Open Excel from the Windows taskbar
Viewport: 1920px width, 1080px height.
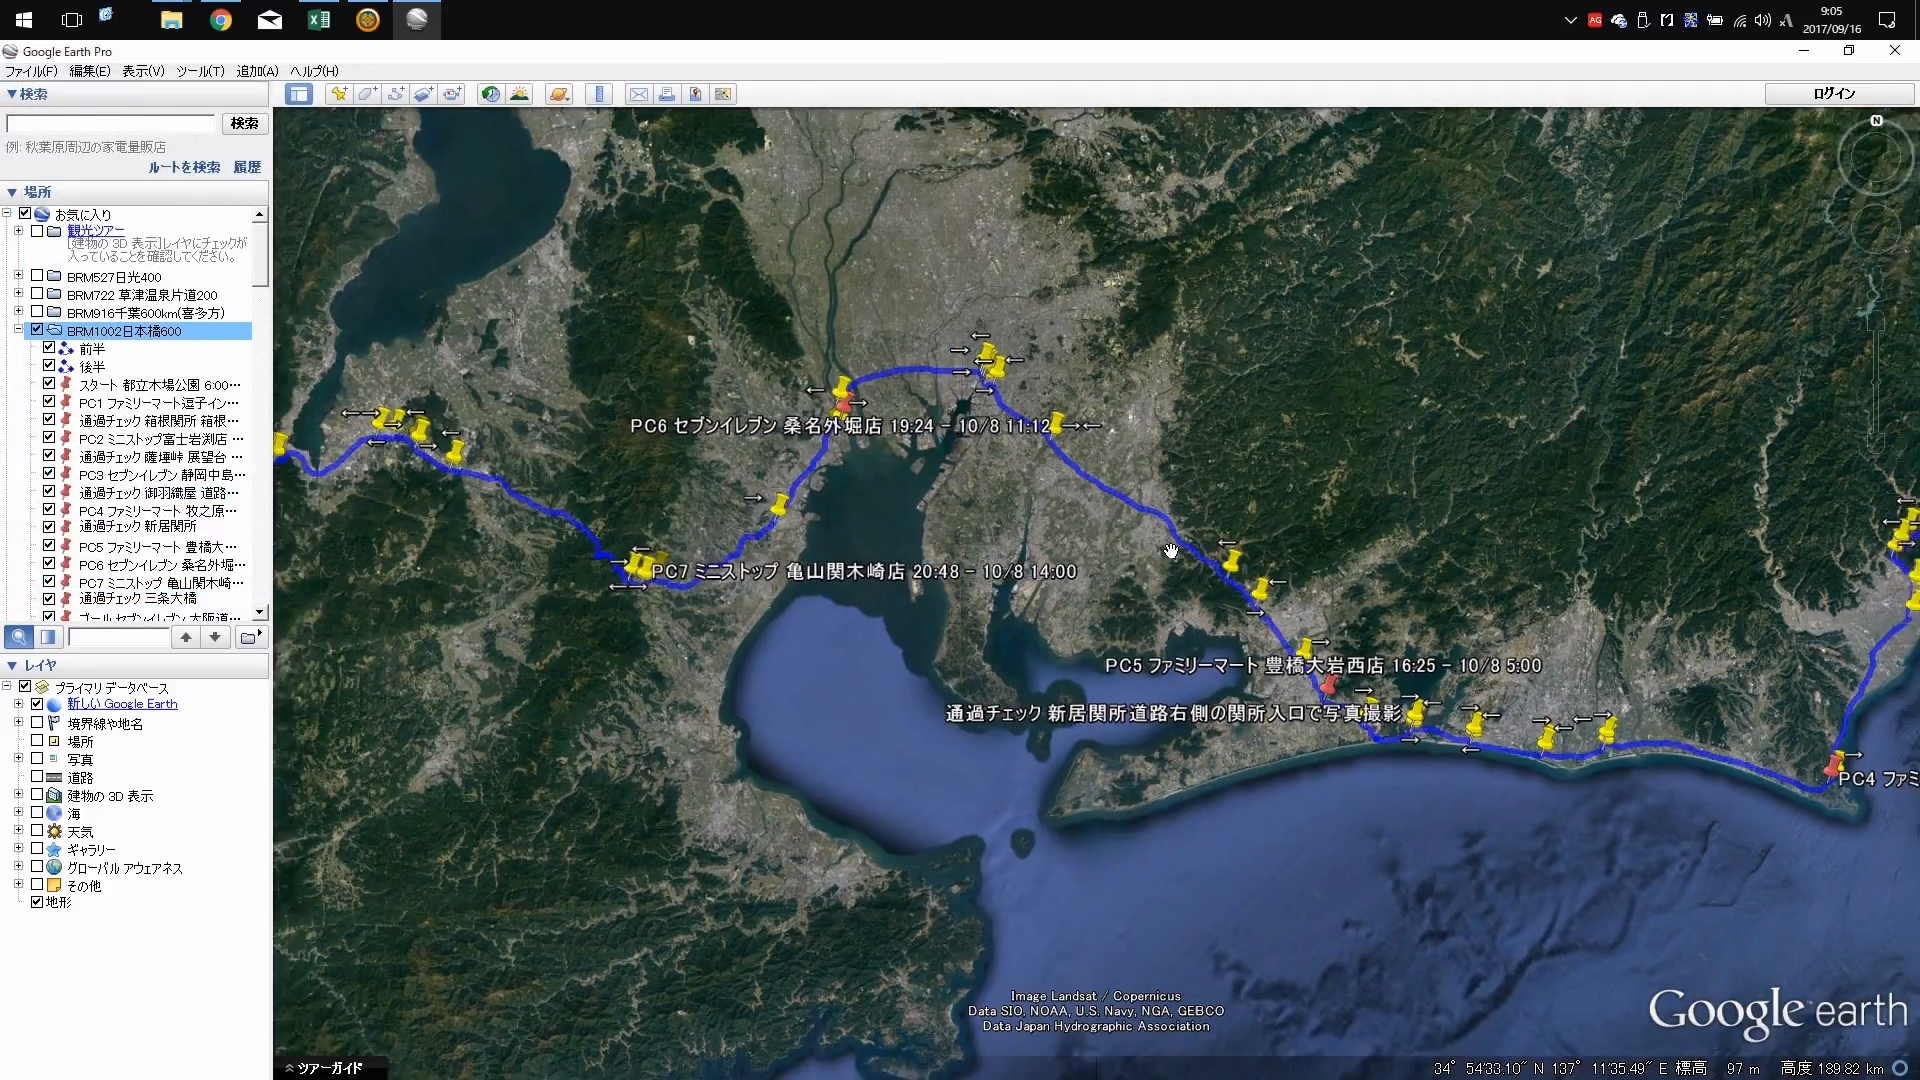coord(318,20)
